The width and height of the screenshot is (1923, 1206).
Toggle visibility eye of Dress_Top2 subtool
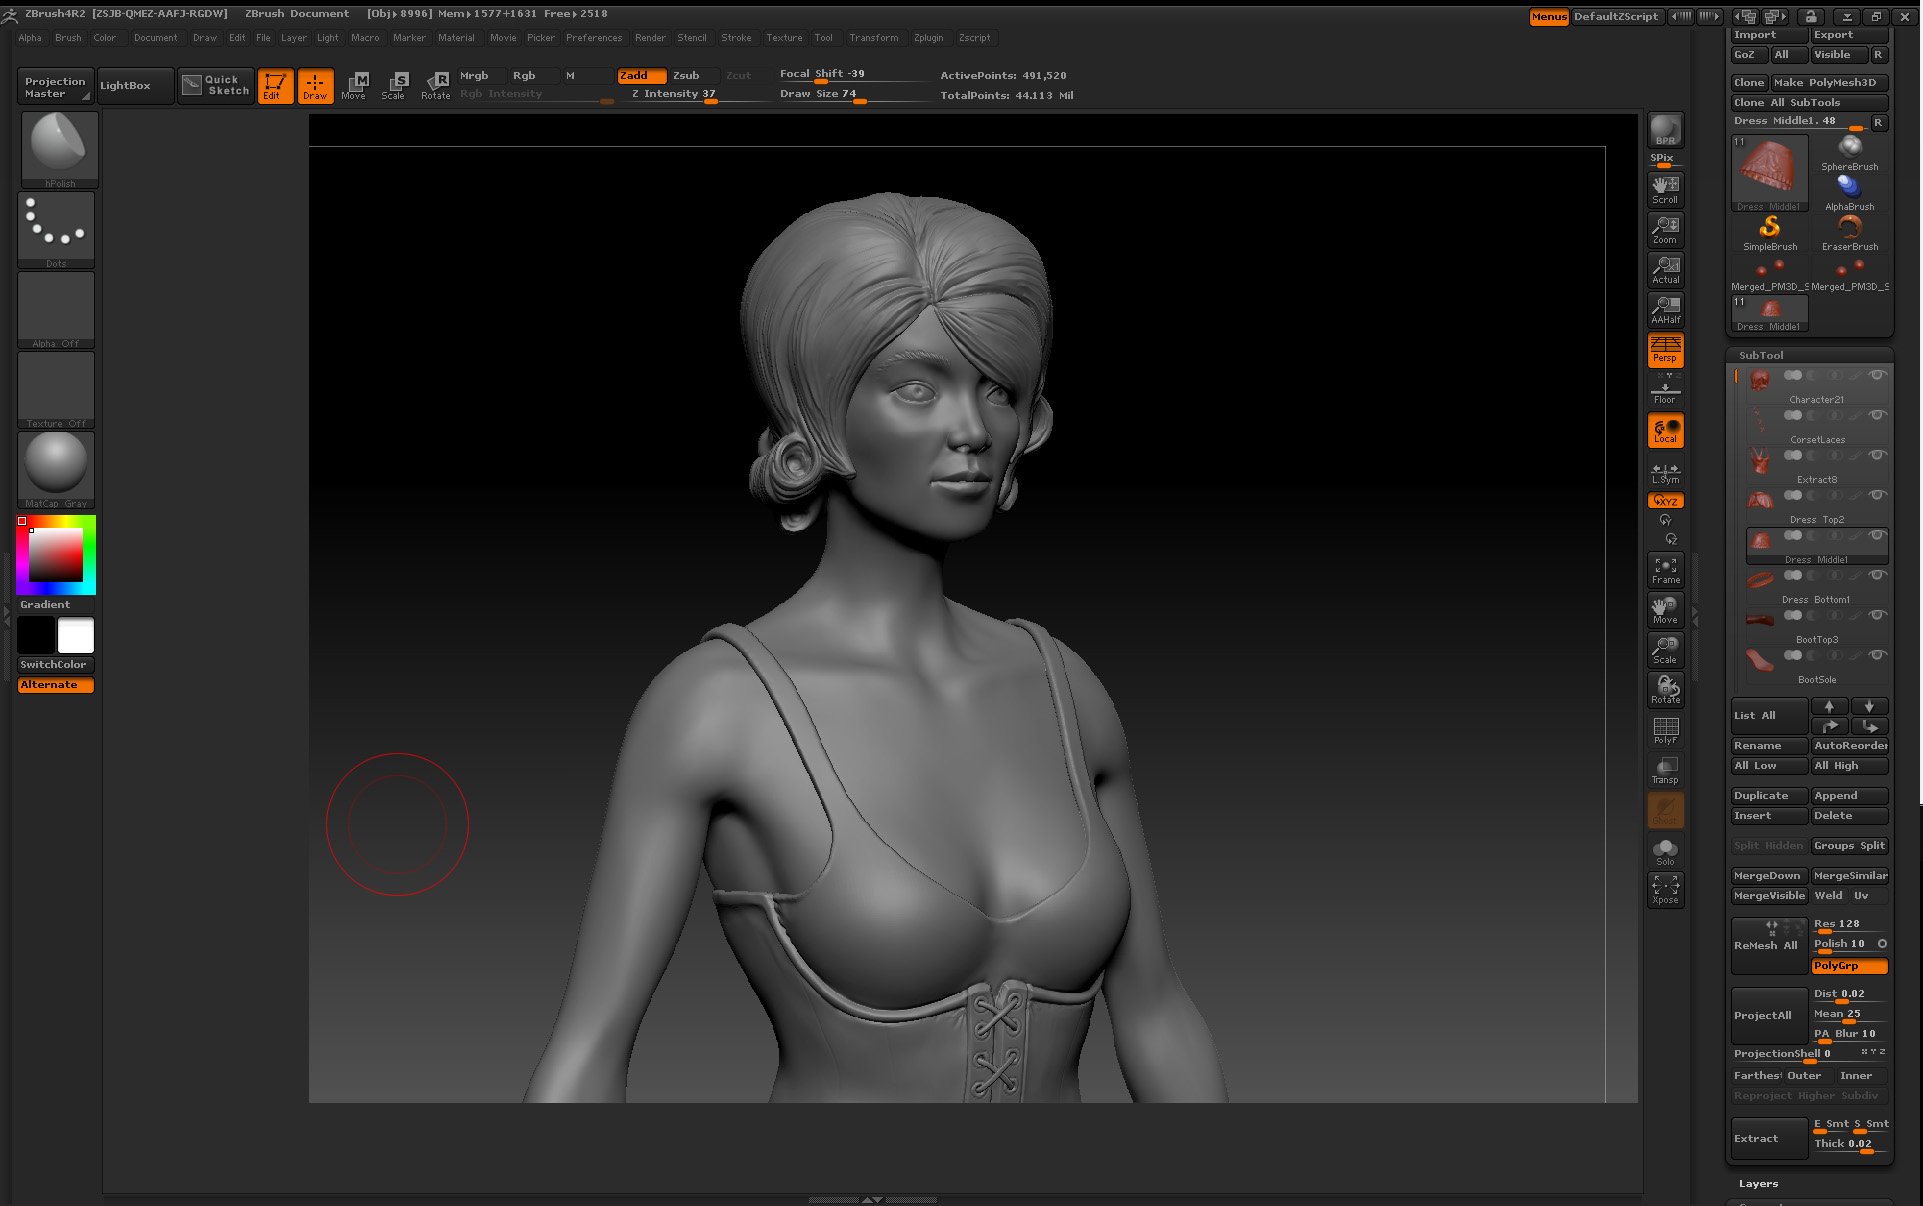tap(1877, 495)
